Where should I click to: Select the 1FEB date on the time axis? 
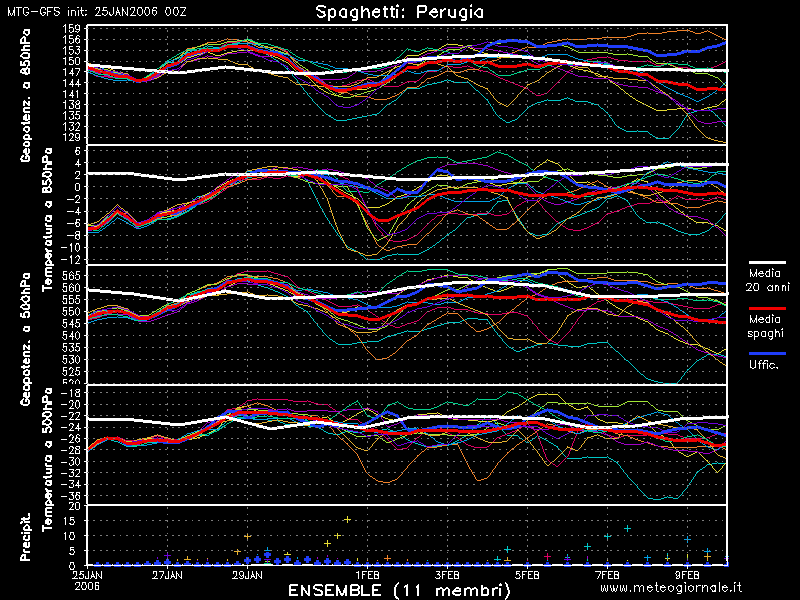coord(367,575)
